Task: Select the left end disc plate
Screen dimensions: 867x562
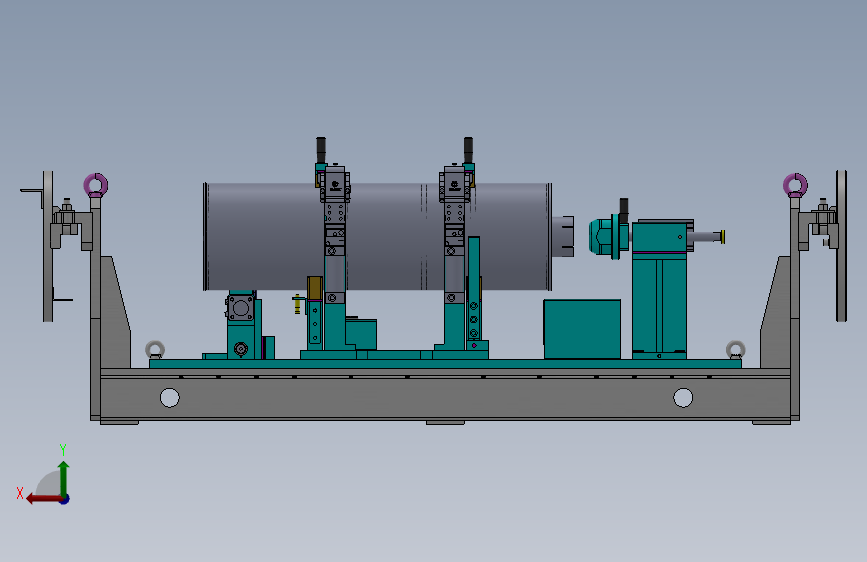Action: tap(48, 246)
